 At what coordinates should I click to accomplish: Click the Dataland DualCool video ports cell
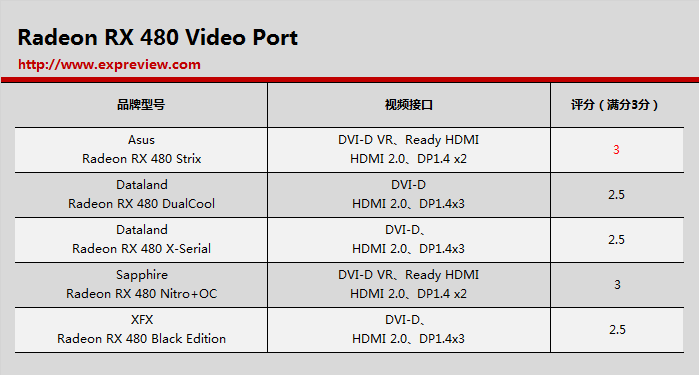point(409,195)
